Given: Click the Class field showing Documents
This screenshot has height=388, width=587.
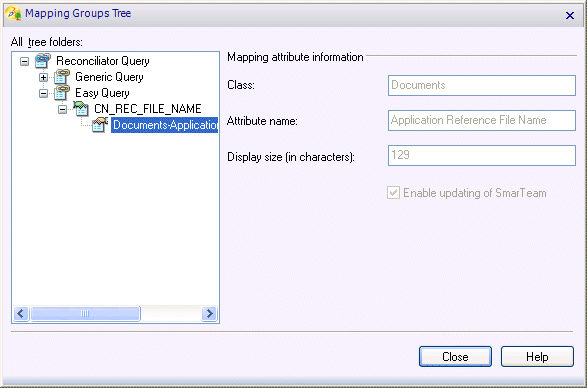Looking at the screenshot, I should pyautogui.click(x=482, y=85).
